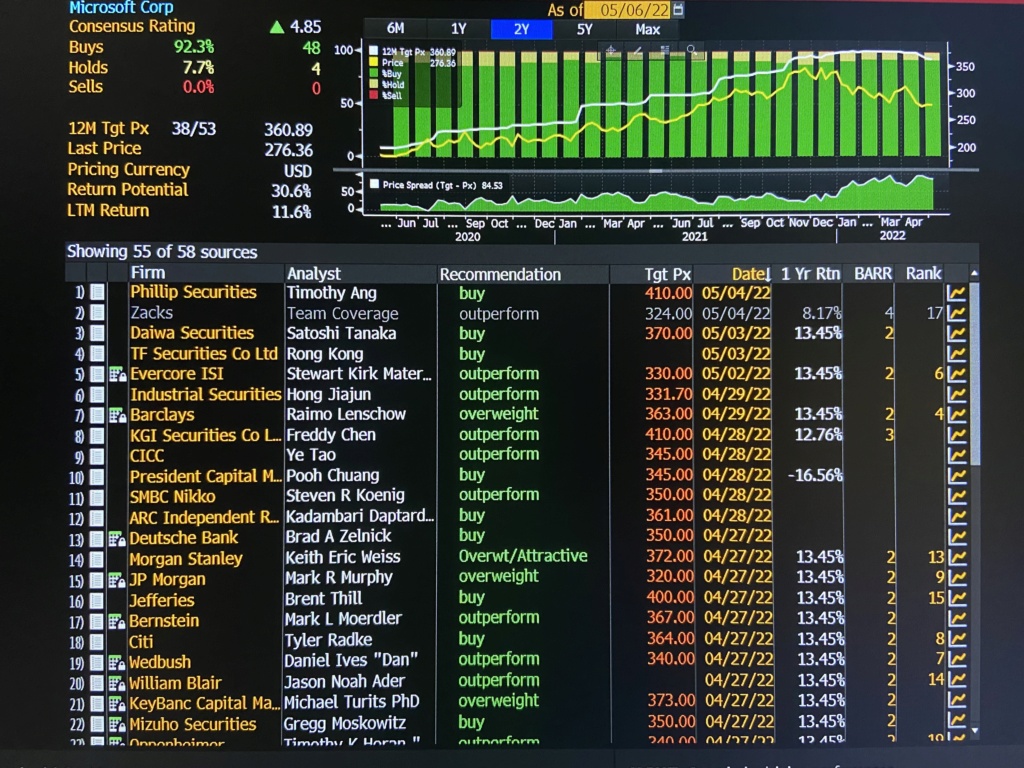Image resolution: width=1024 pixels, height=768 pixels.
Task: Open the Wedbush firm link
Action: coord(160,662)
